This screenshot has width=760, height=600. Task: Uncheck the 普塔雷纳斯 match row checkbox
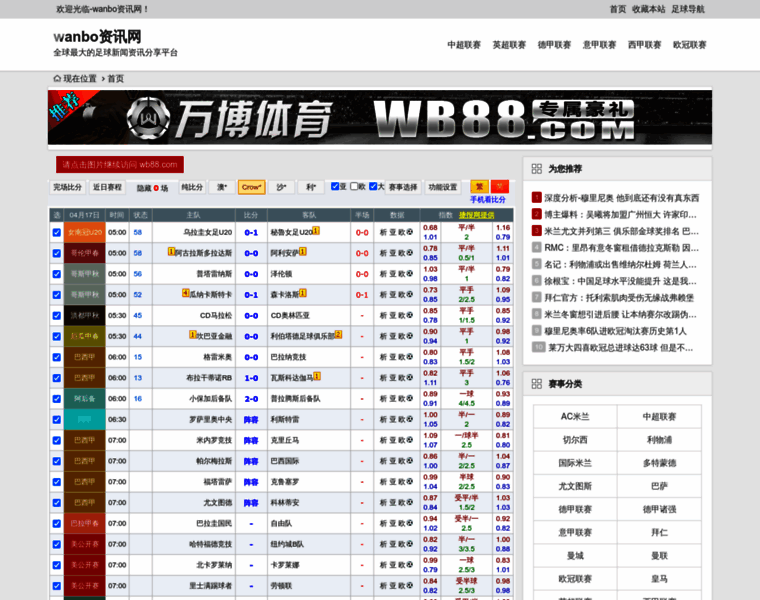tap(57, 274)
